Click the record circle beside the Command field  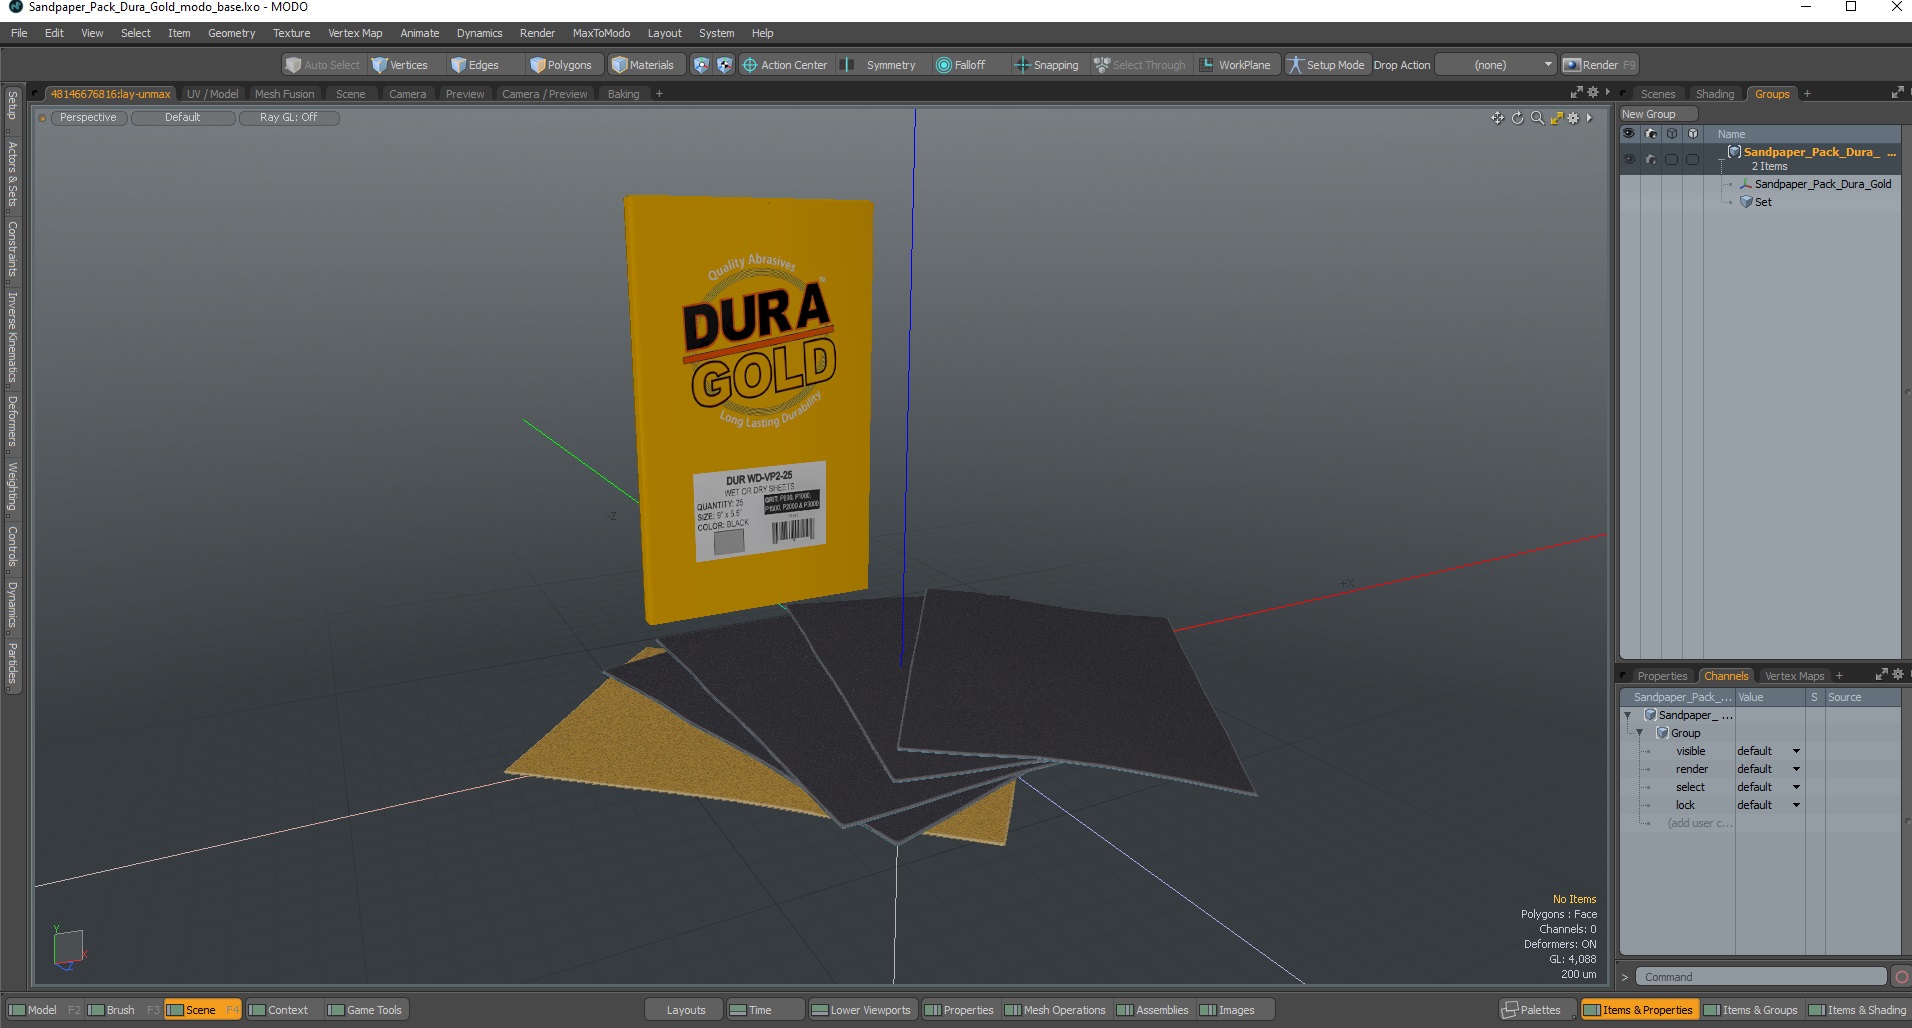(x=1901, y=977)
